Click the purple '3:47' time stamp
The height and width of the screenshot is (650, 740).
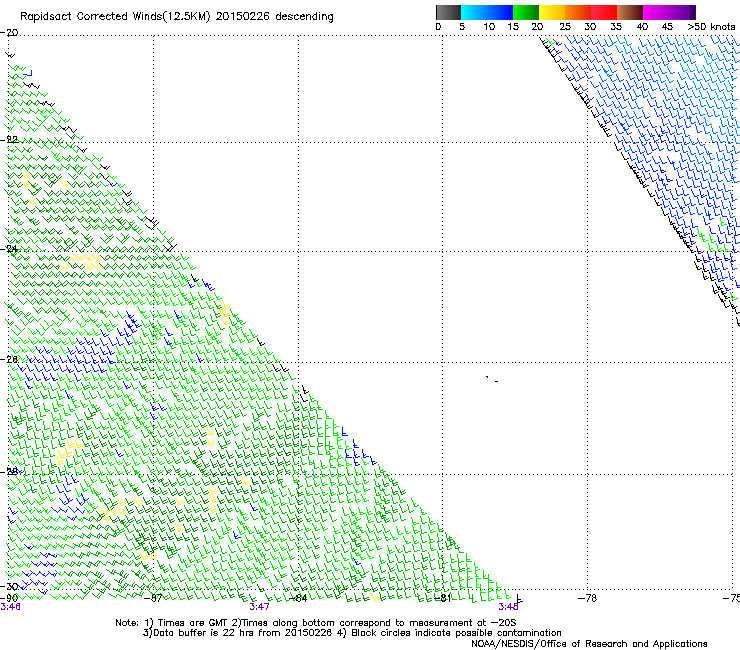[260, 607]
